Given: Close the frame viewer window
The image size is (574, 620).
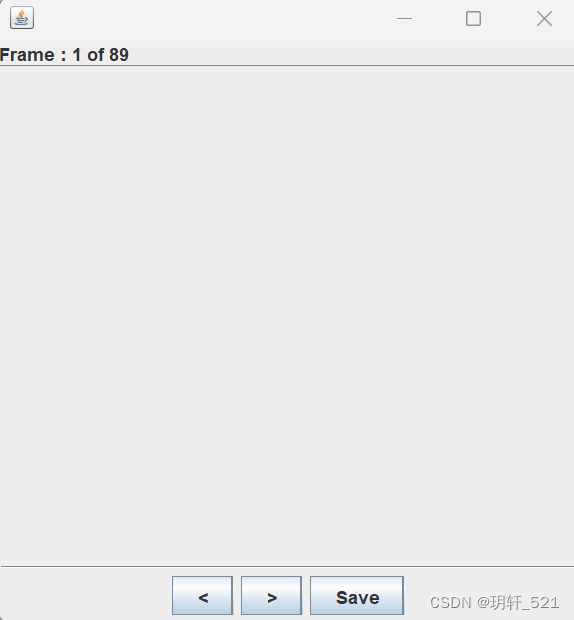Looking at the screenshot, I should click(544, 18).
